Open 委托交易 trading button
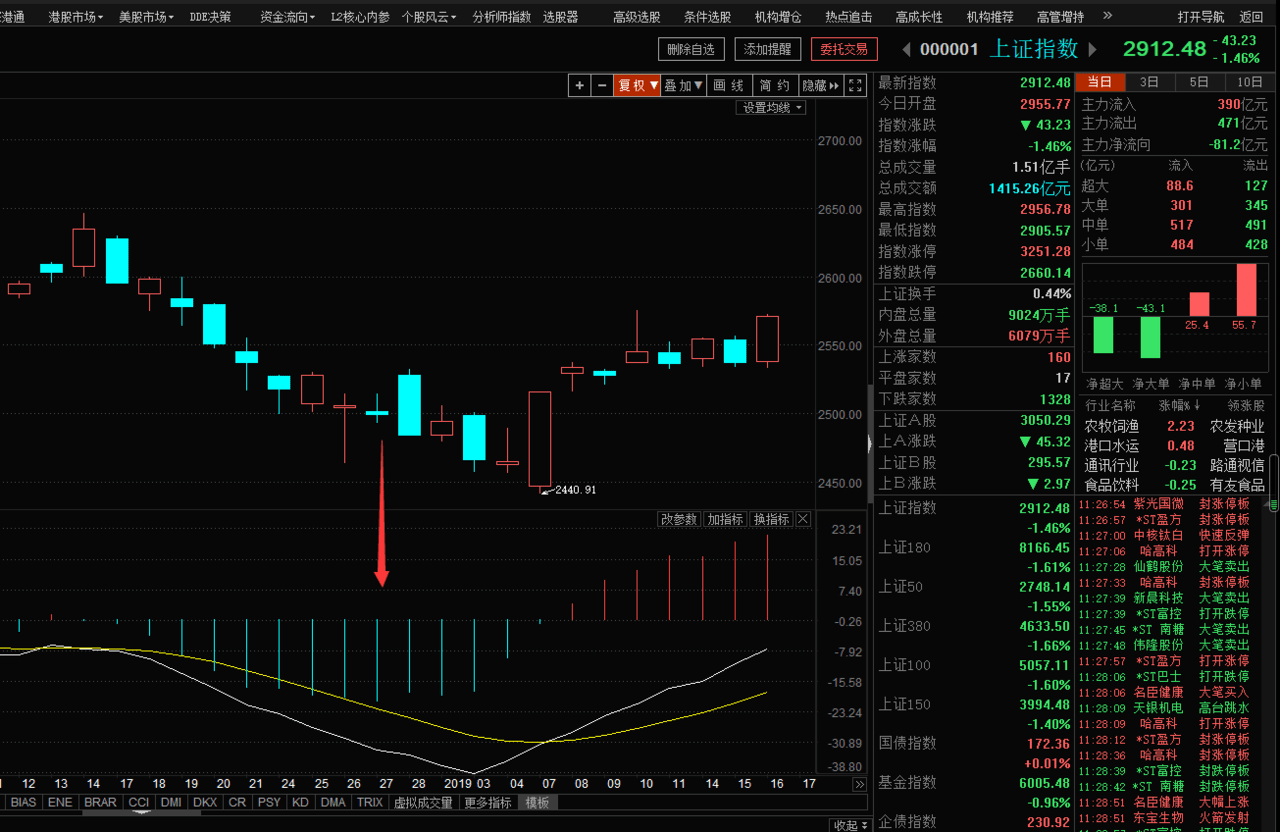This screenshot has width=1280, height=832. pyautogui.click(x=844, y=49)
